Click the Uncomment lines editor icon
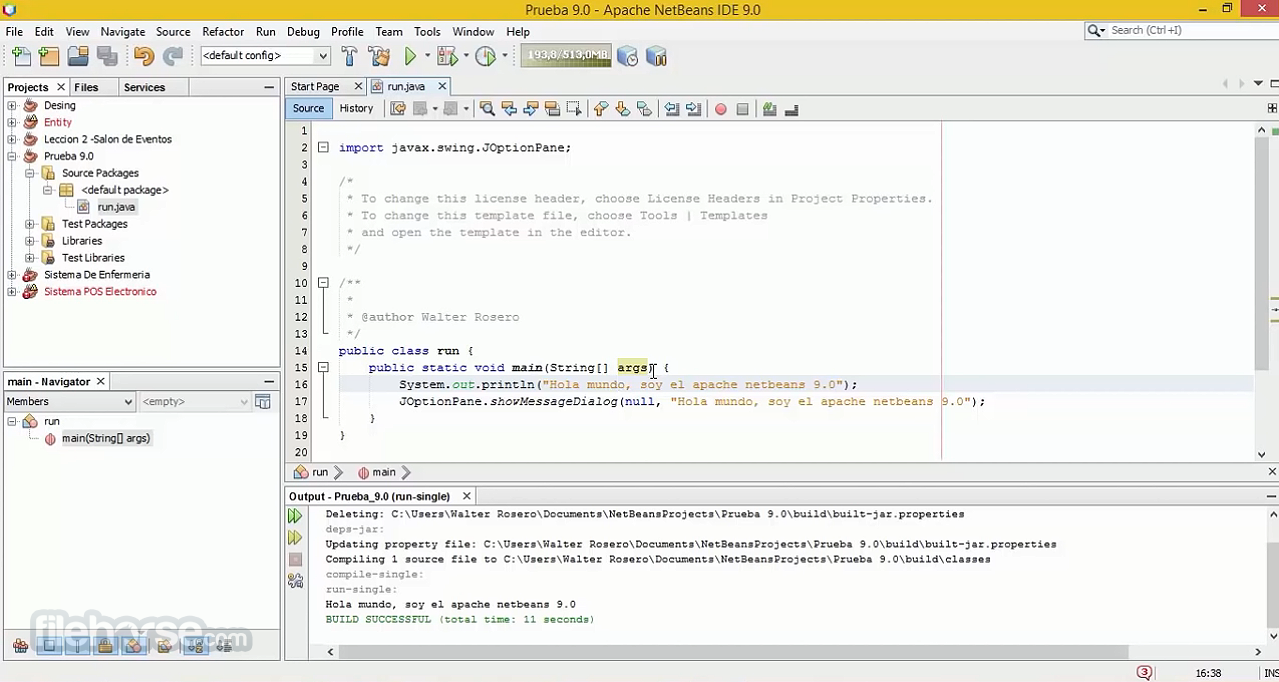This screenshot has height=682, width=1279. pos(791,109)
